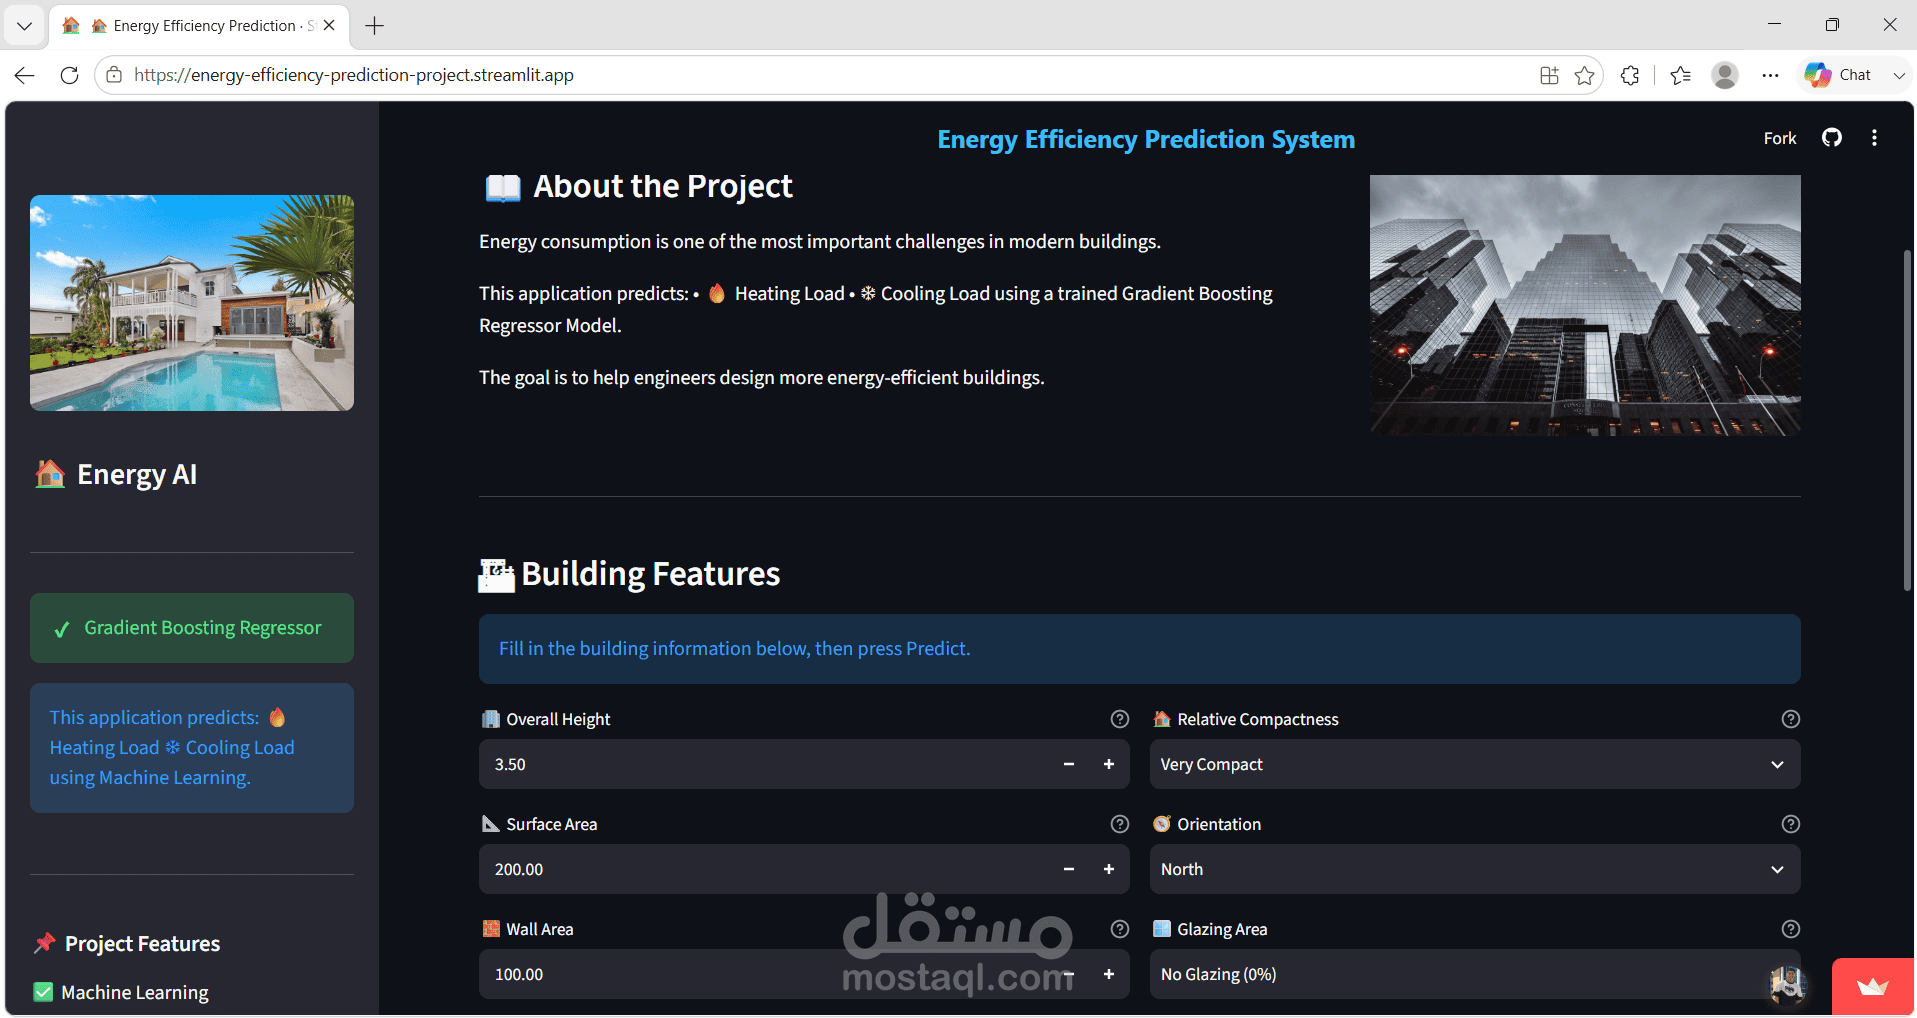The image size is (1917, 1018).
Task: Increase Overall Height with plus button
Action: (x=1109, y=764)
